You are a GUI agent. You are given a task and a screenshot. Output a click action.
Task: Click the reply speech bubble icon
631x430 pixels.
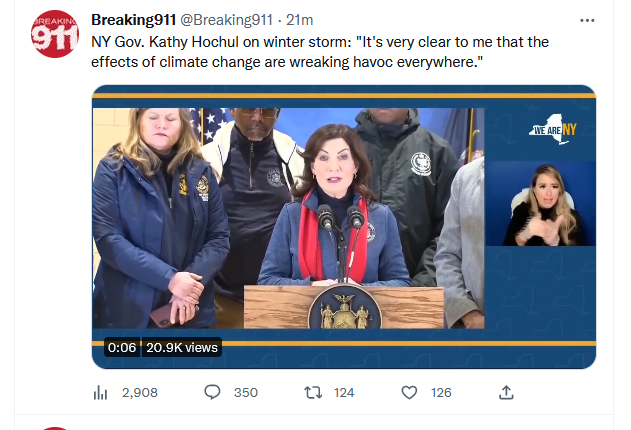coord(212,393)
